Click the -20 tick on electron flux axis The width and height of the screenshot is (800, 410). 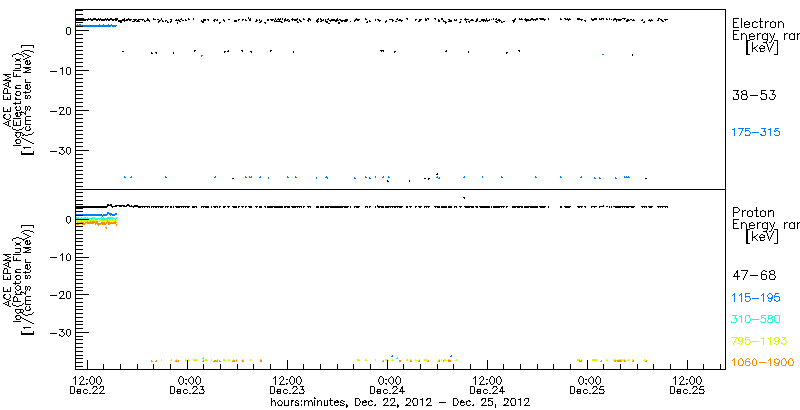point(63,111)
